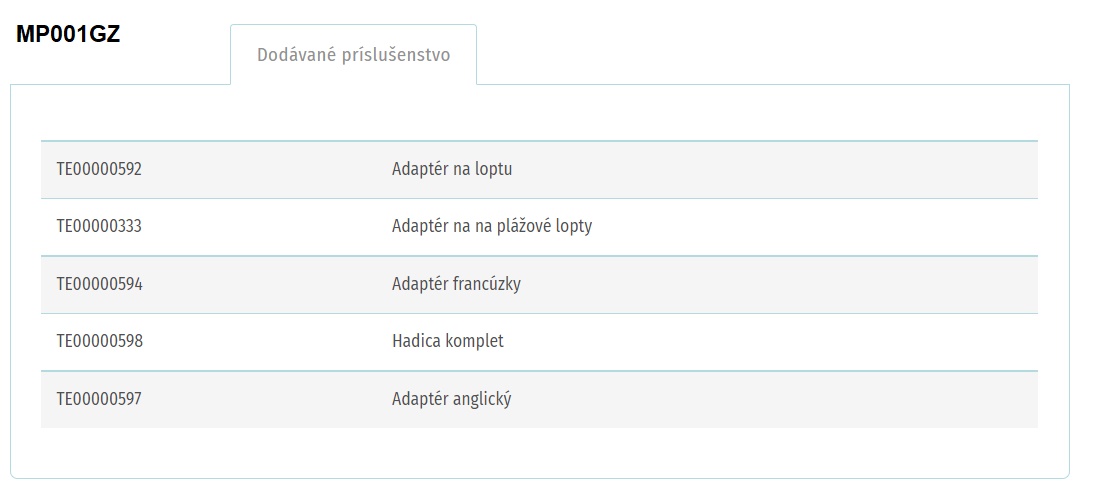Click part number TE00000594
This screenshot has width=1107, height=503.
[x=100, y=284]
